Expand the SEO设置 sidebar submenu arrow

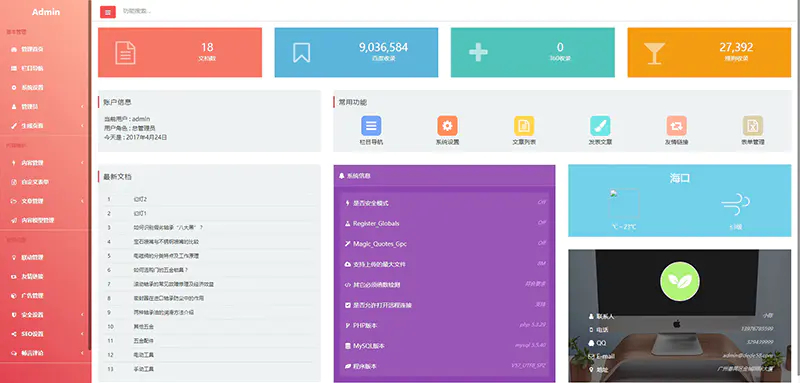[x=83, y=334]
